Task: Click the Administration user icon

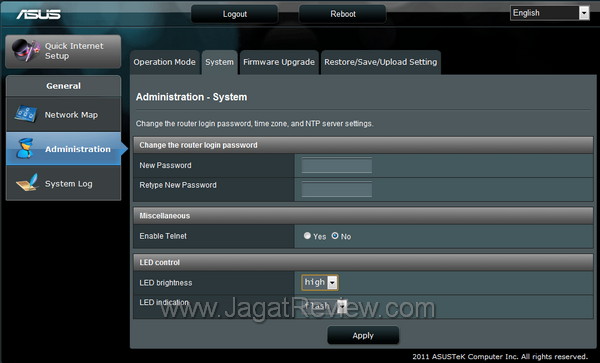Action: click(25, 148)
